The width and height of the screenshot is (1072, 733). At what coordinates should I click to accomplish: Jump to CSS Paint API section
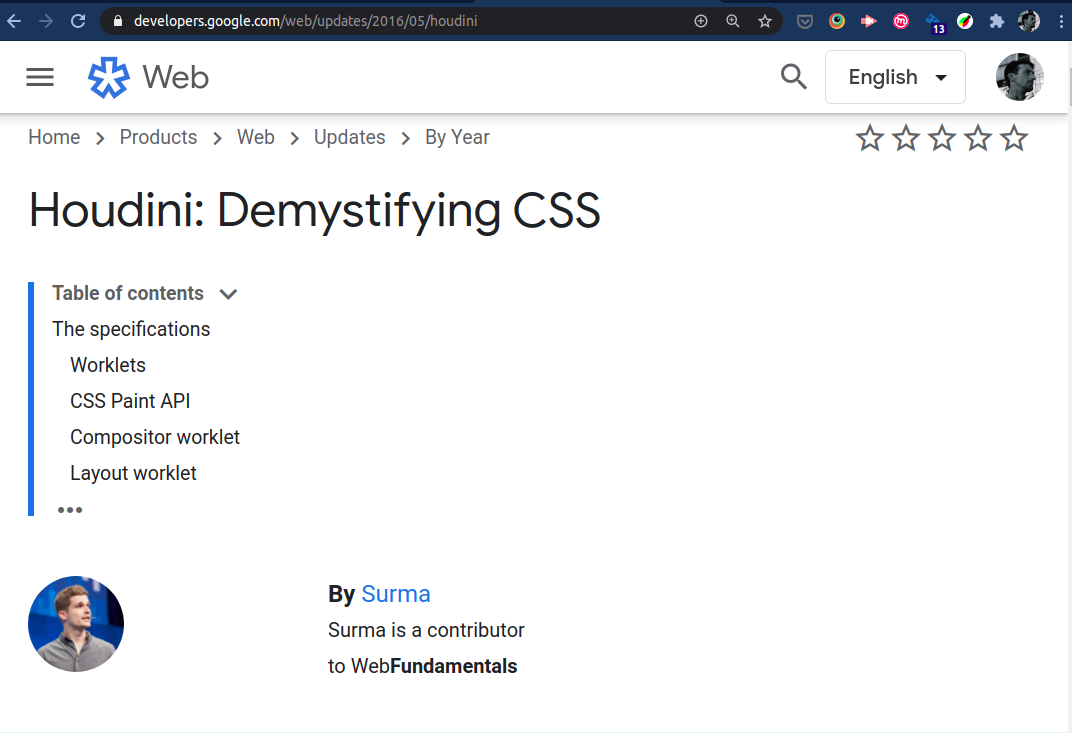pyautogui.click(x=130, y=401)
